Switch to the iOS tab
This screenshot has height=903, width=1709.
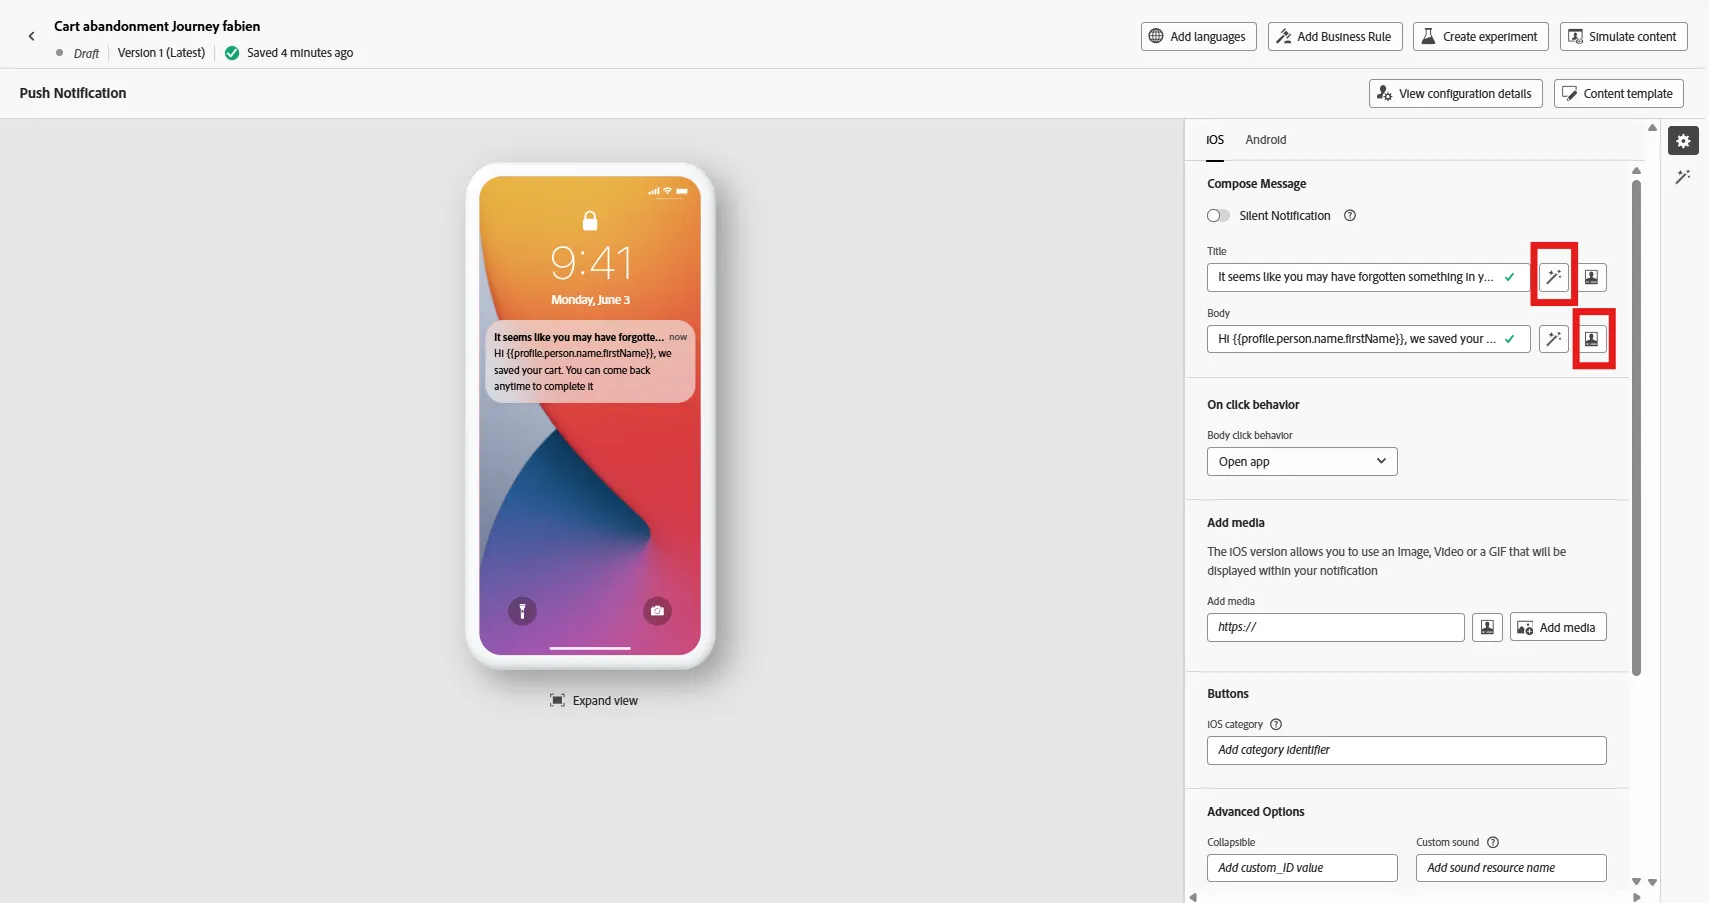[1215, 140]
